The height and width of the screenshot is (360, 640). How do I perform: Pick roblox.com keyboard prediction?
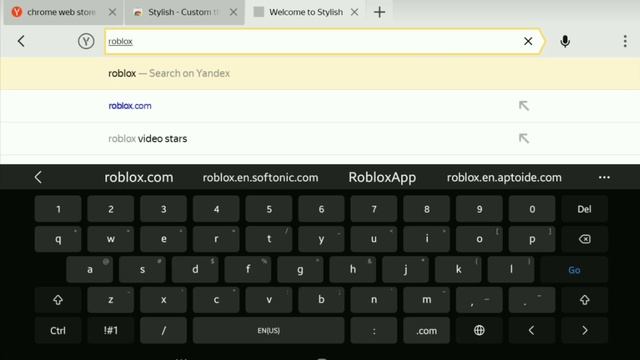[139, 178]
